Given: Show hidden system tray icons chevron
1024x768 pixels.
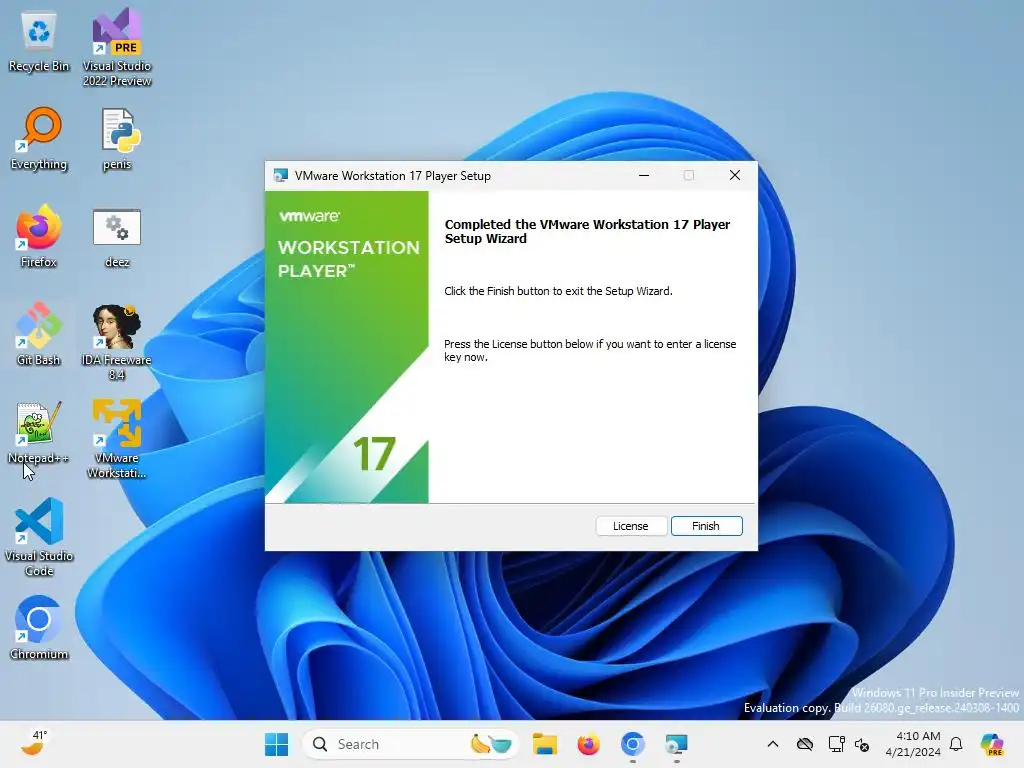Looking at the screenshot, I should [773, 744].
